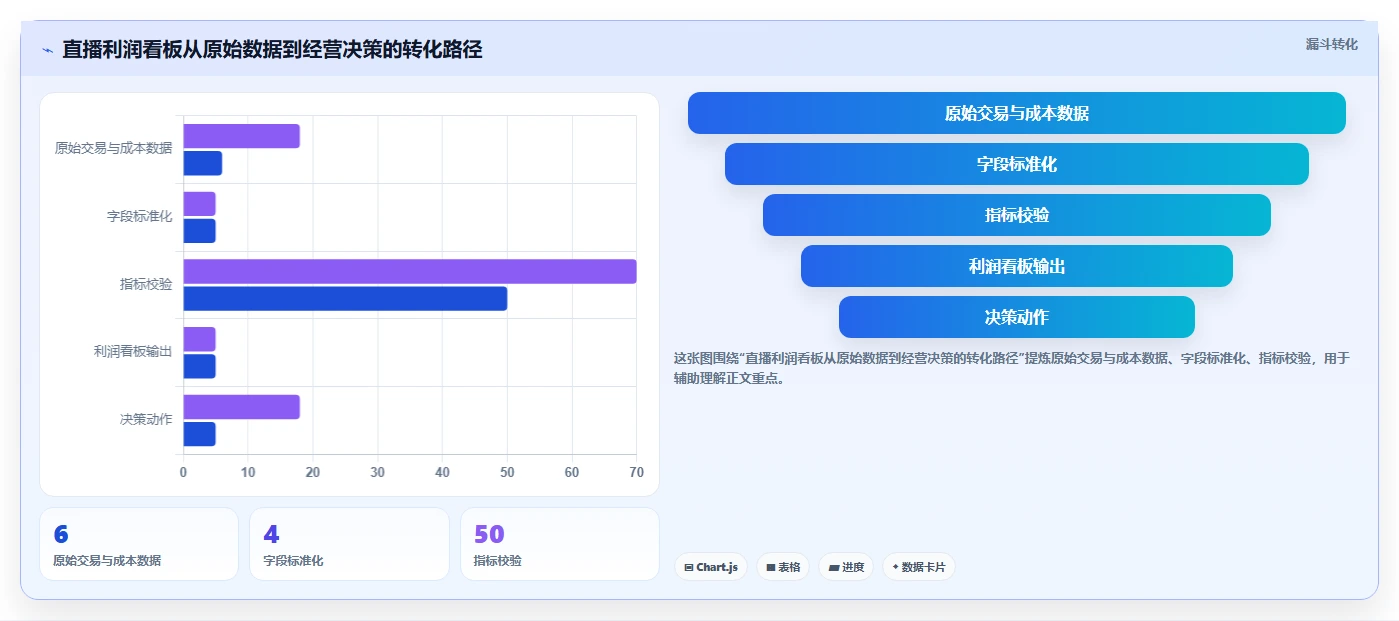Click the purple bar for 决策动作

(x=241, y=407)
